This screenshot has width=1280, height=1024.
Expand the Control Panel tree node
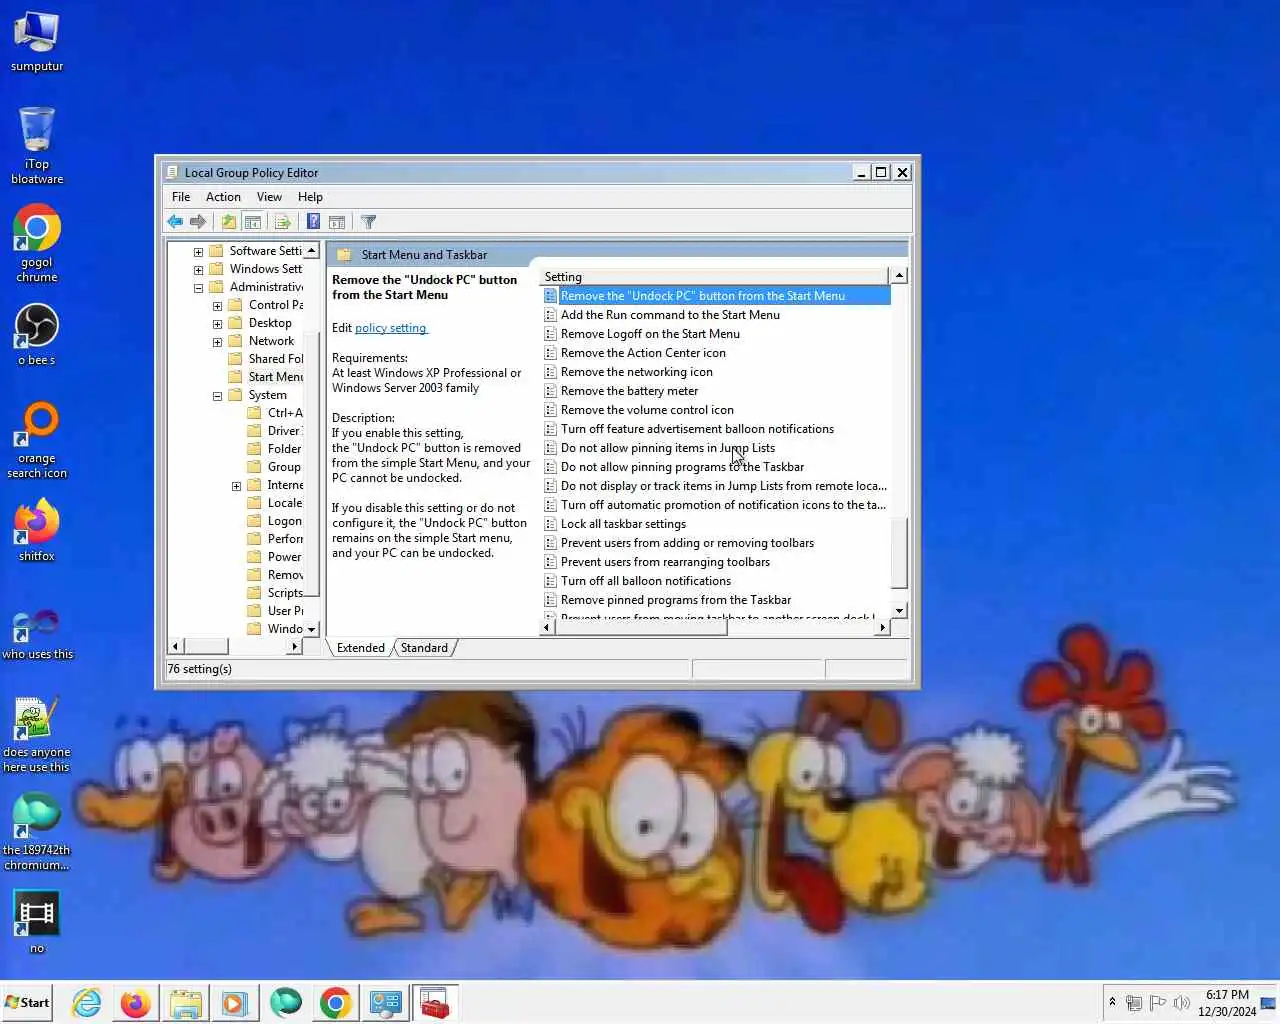click(217, 306)
